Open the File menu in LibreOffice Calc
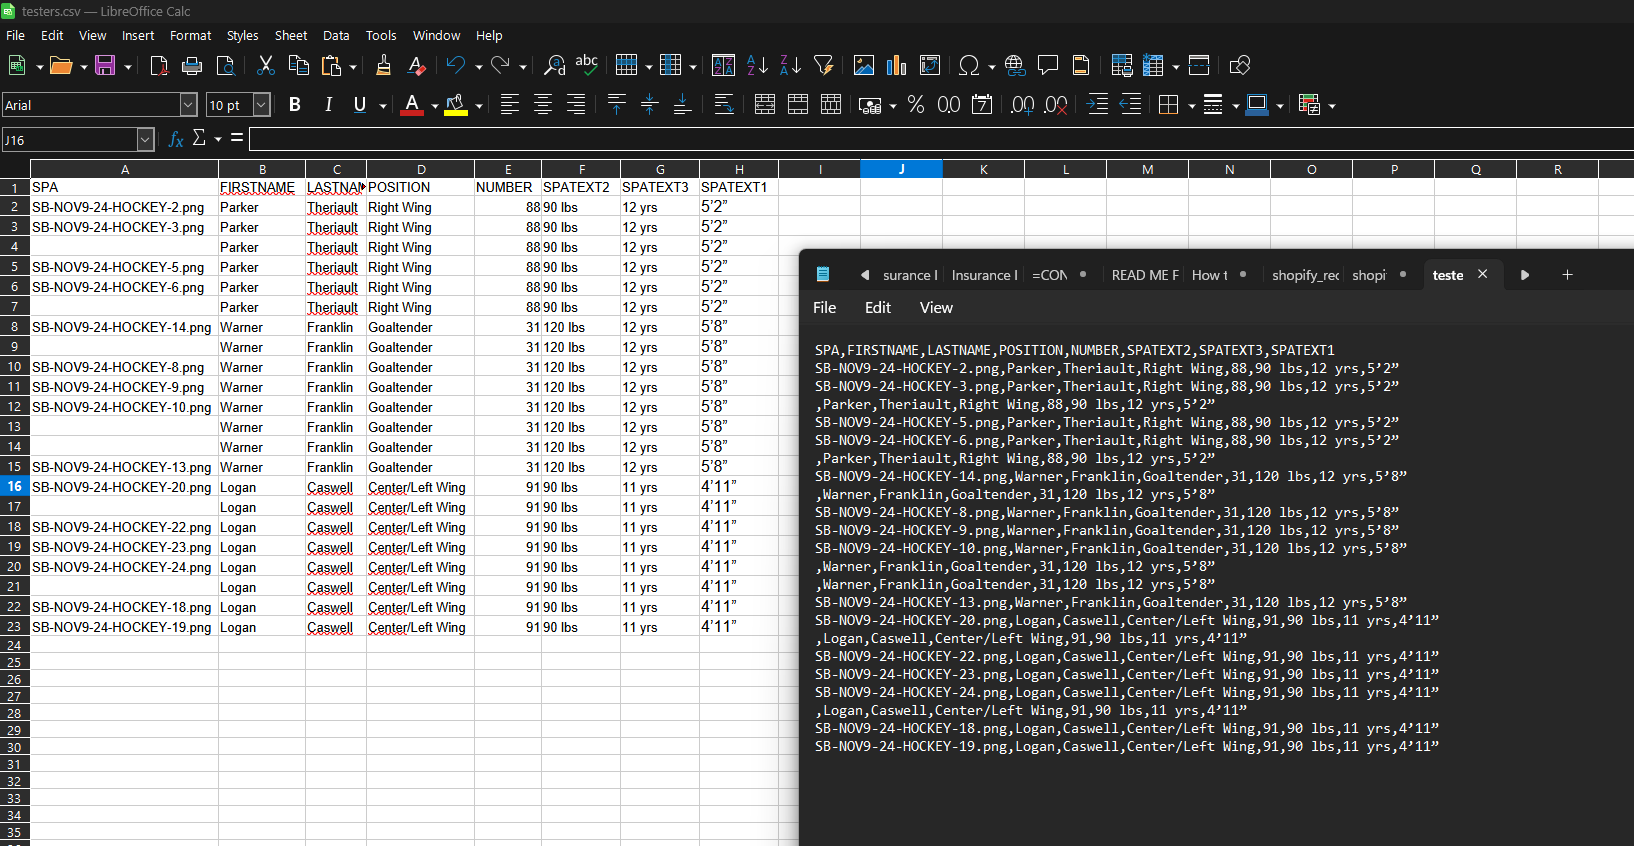The image size is (1634, 846). click(x=16, y=35)
